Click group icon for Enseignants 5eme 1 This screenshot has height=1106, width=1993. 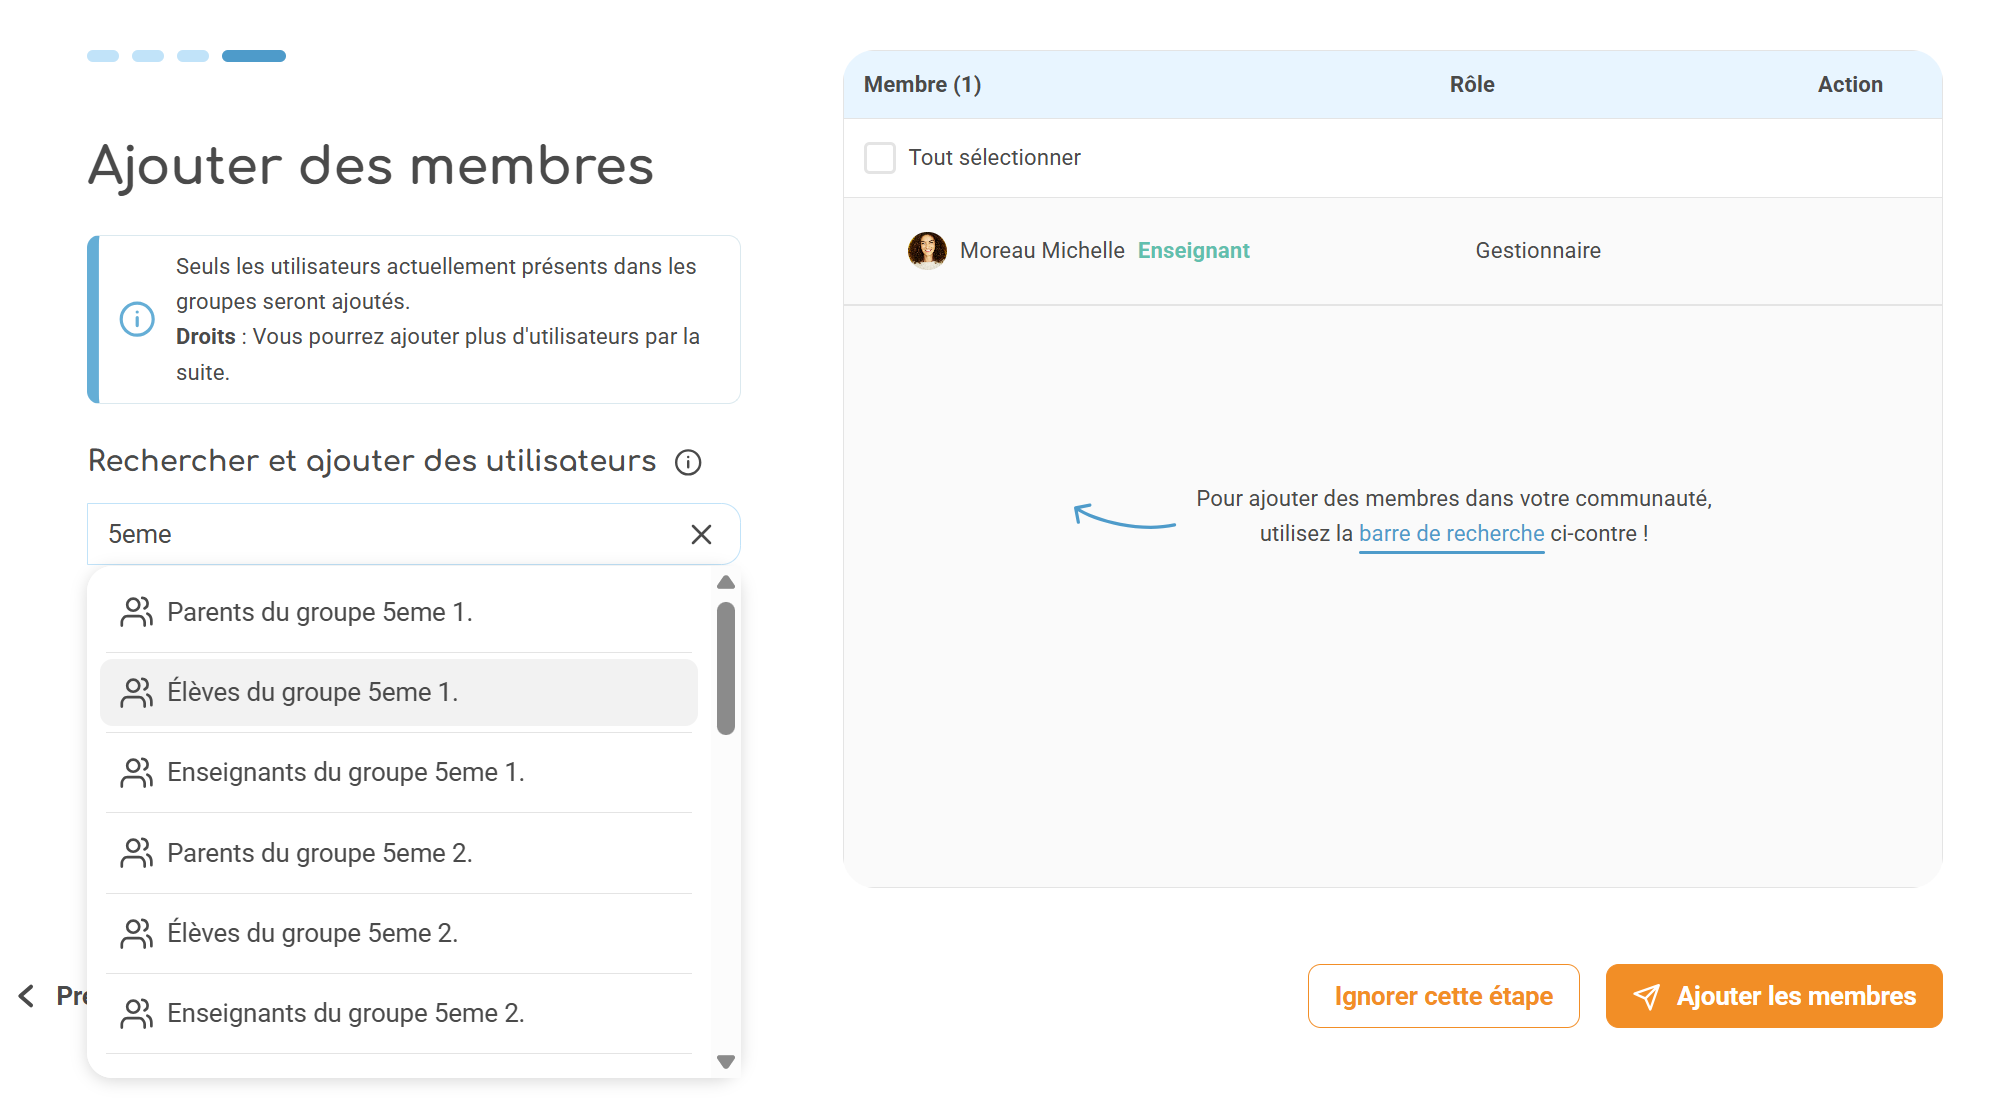[136, 772]
